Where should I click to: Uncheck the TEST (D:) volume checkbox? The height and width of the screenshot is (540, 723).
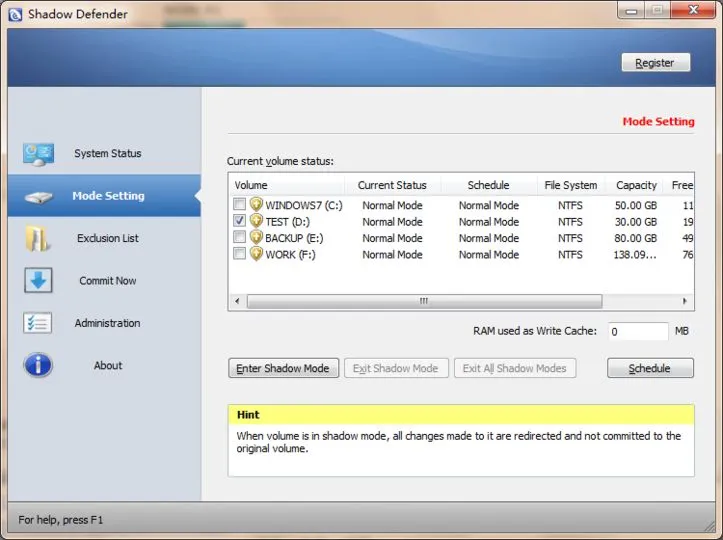239,221
